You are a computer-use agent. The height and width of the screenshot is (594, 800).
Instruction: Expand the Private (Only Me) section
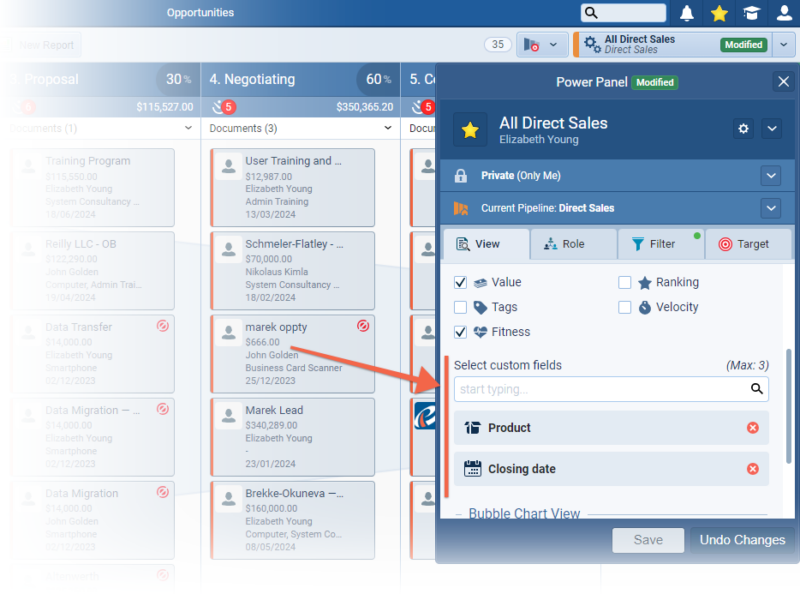pyautogui.click(x=770, y=176)
